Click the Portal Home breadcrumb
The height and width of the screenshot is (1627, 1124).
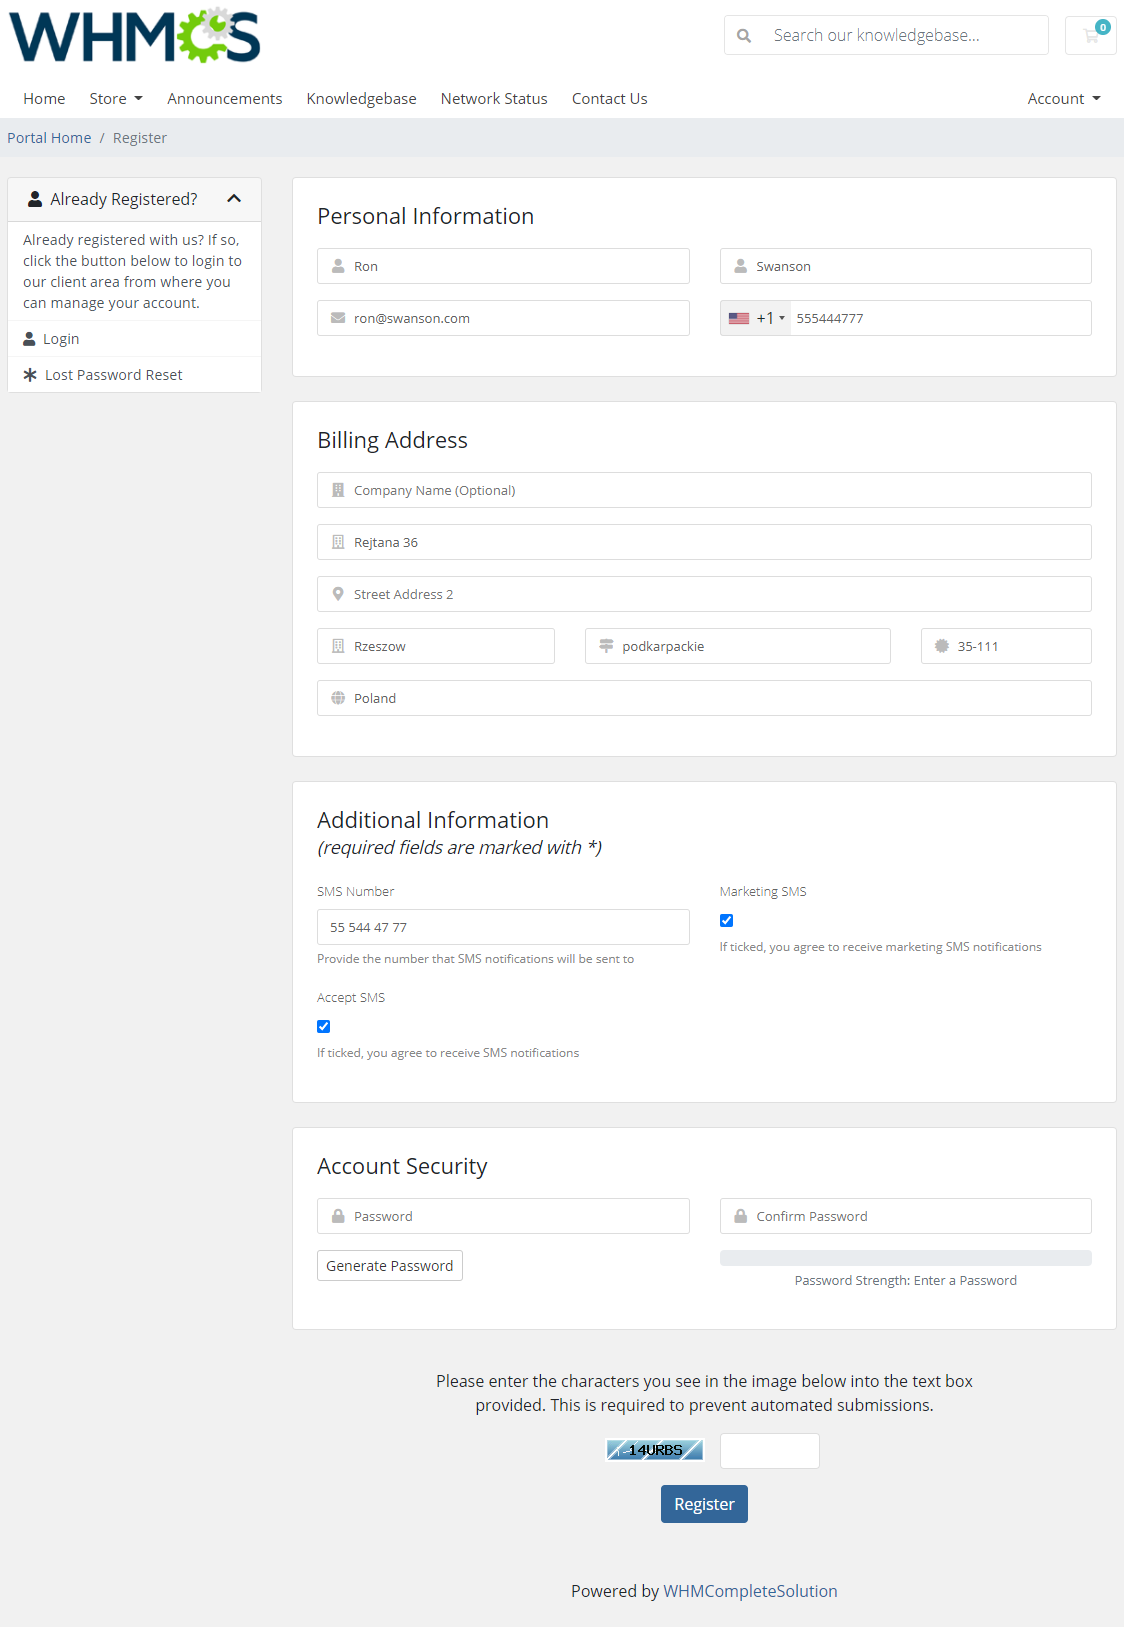(x=49, y=138)
